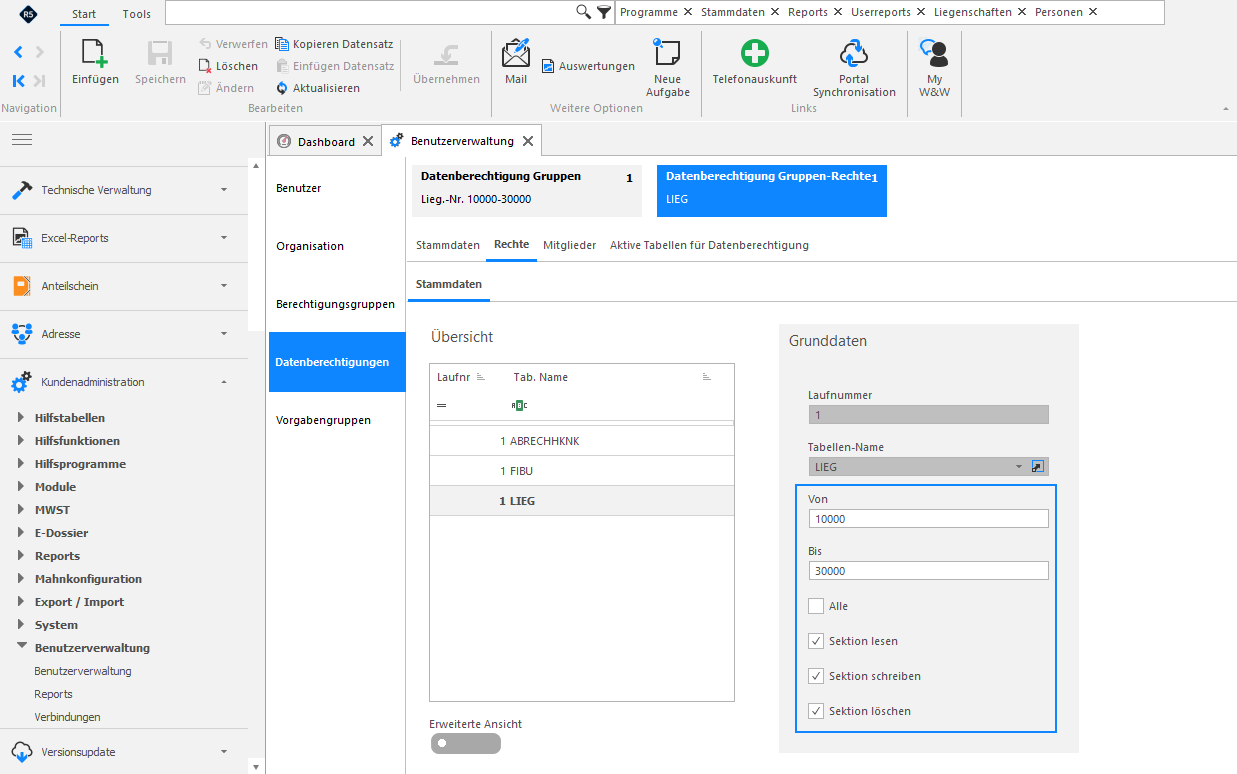Click Kopieren Datensatz icon

tap(281, 44)
